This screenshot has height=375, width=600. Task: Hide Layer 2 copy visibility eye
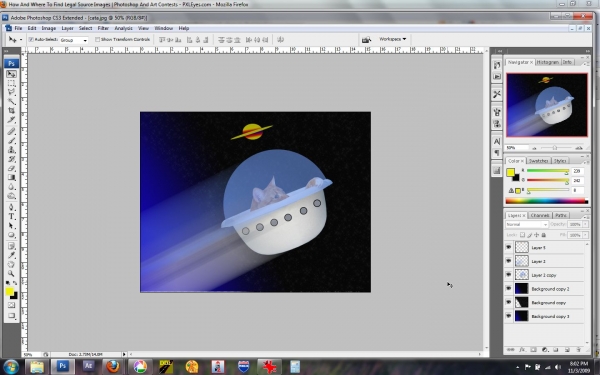tap(509, 275)
